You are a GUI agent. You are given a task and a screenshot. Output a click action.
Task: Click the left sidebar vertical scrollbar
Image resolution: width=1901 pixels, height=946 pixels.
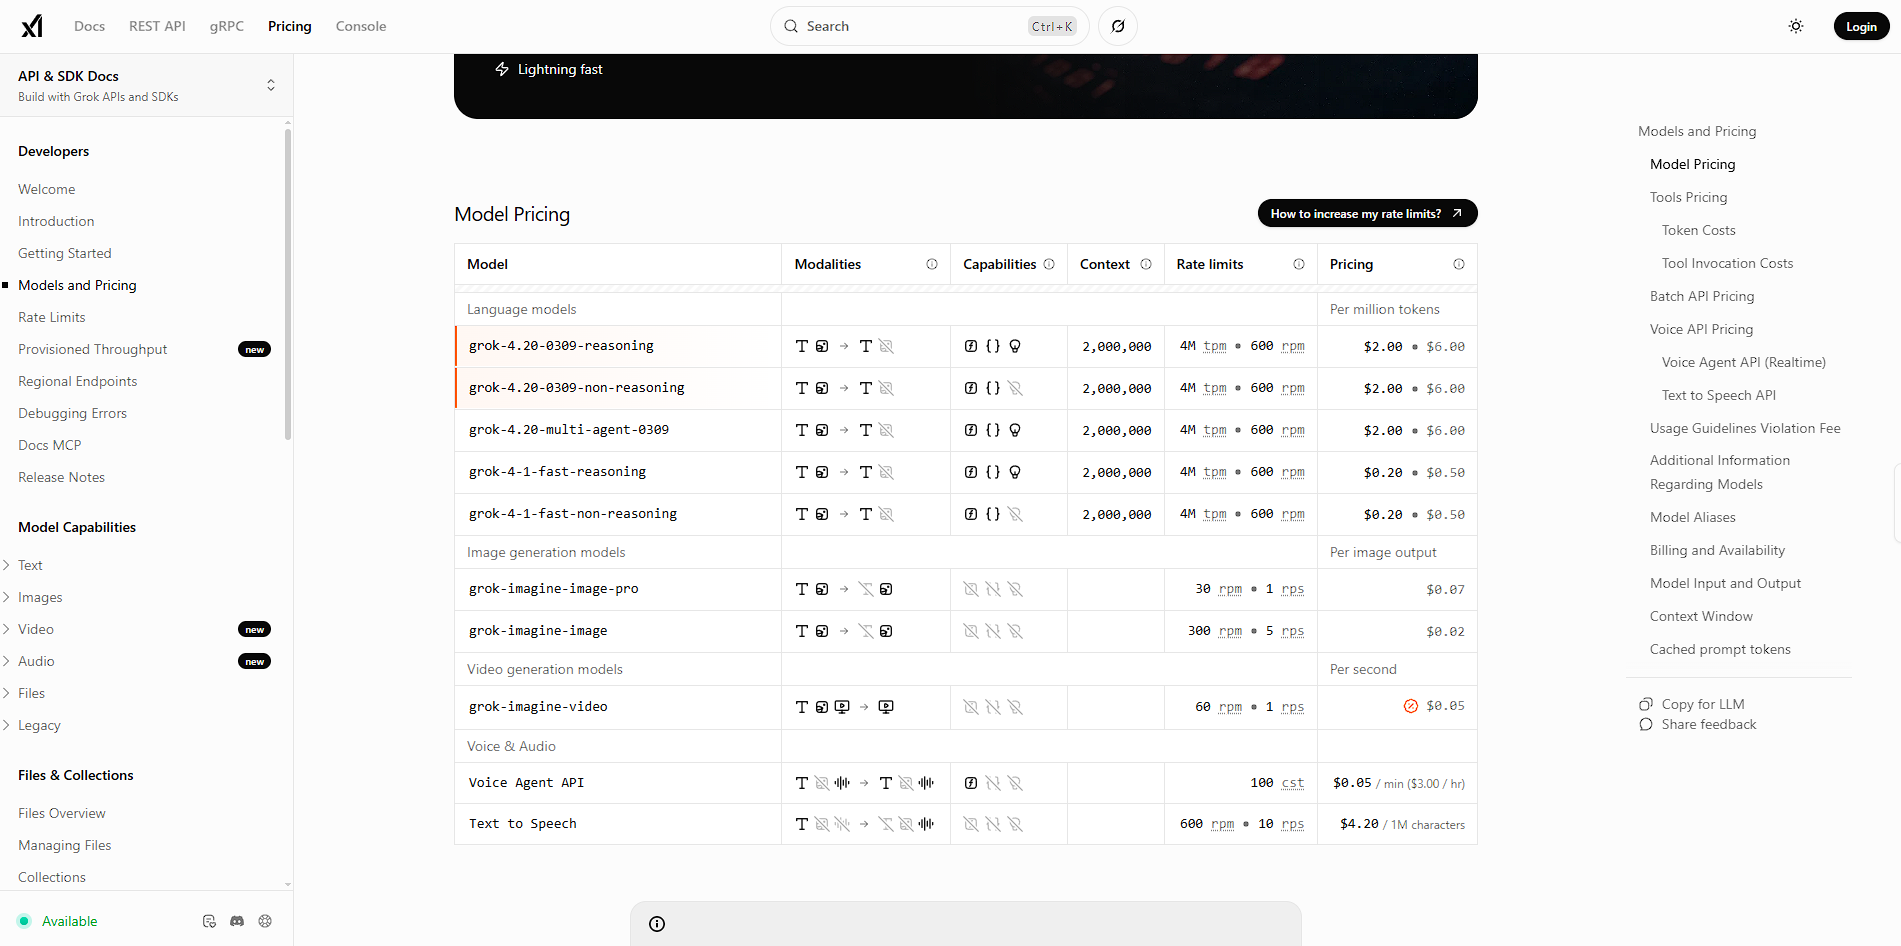(x=288, y=285)
